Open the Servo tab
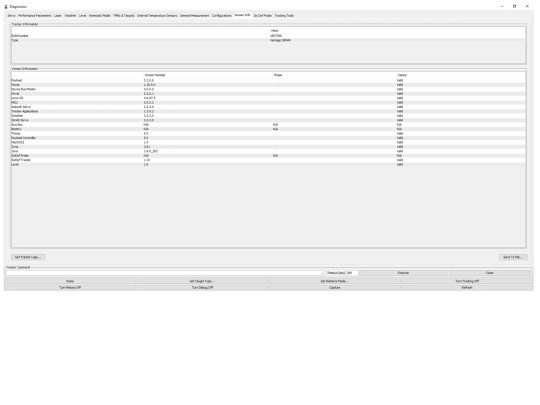 (11, 15)
